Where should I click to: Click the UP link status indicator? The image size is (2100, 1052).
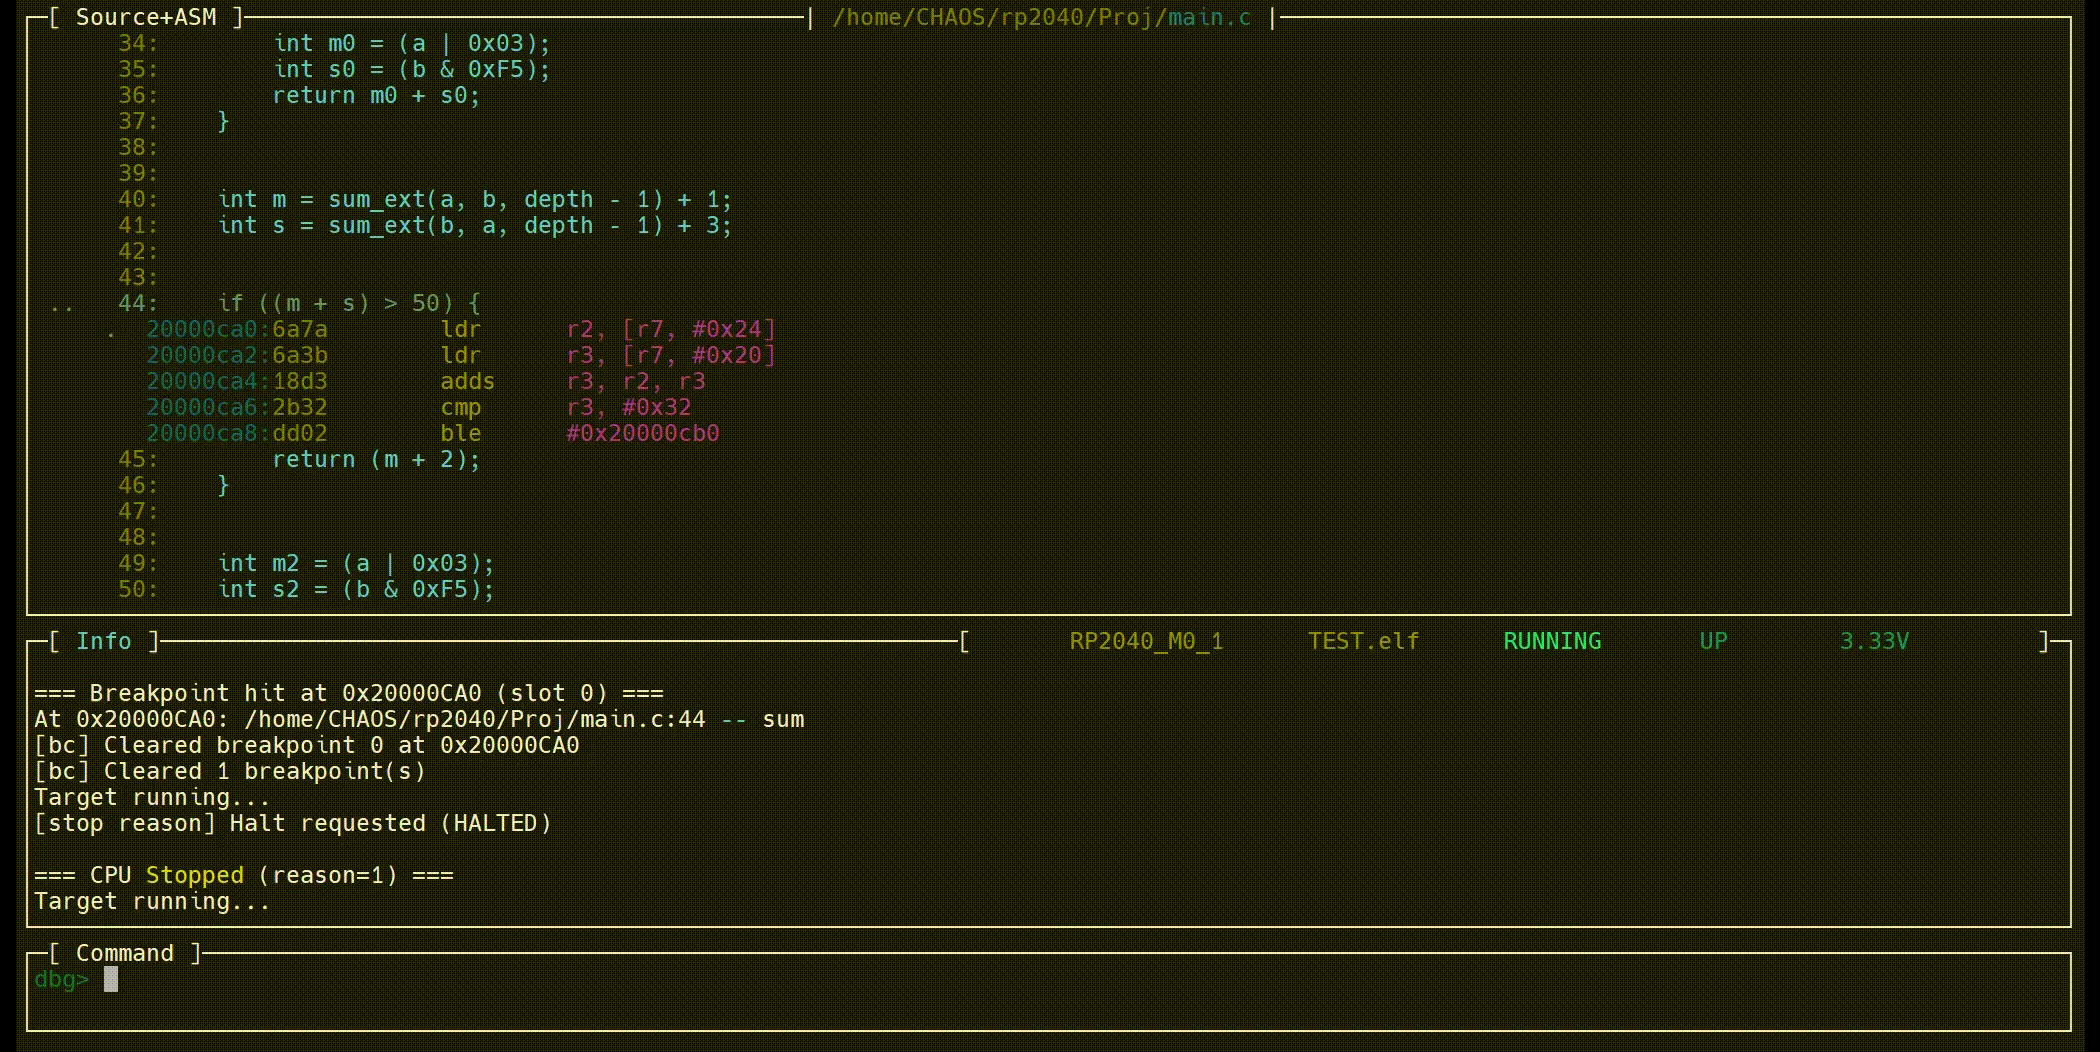point(1713,641)
